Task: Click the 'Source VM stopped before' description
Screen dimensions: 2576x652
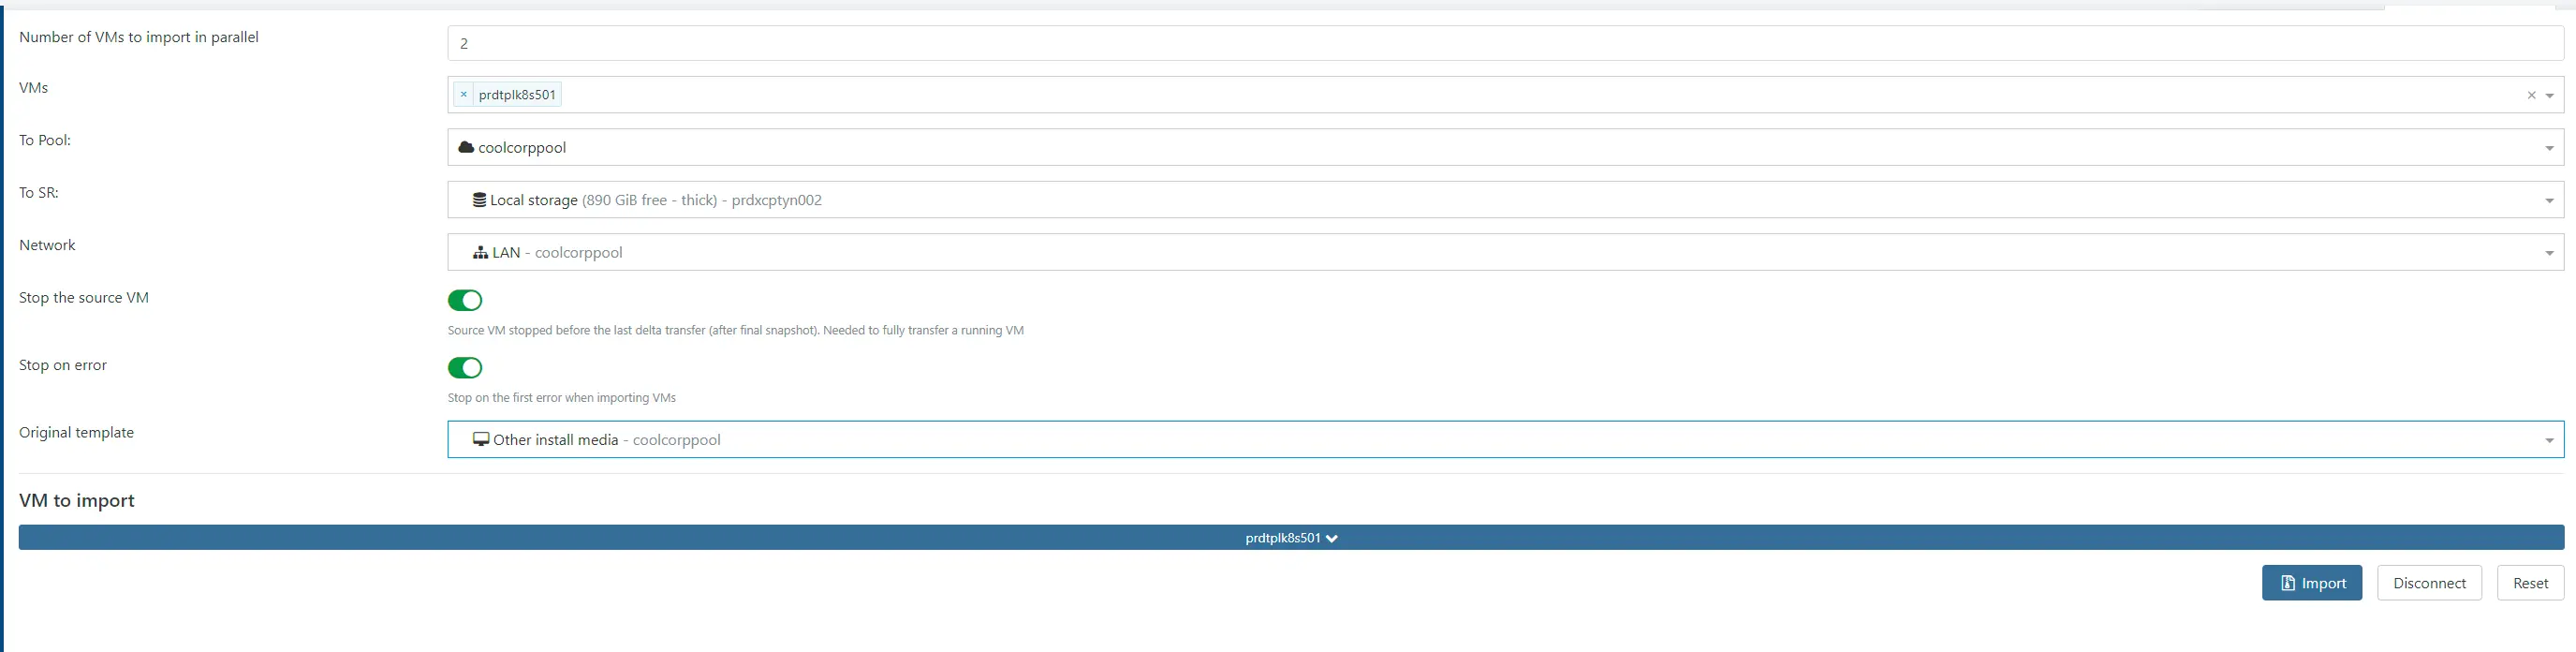Action: pos(736,330)
